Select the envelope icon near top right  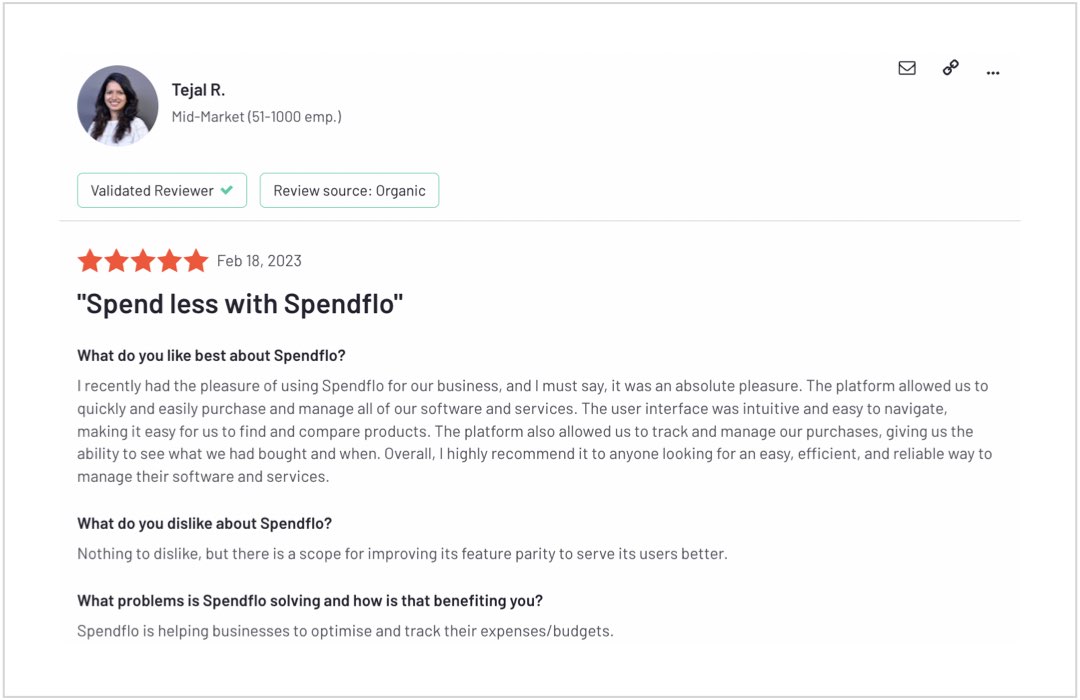(906, 68)
